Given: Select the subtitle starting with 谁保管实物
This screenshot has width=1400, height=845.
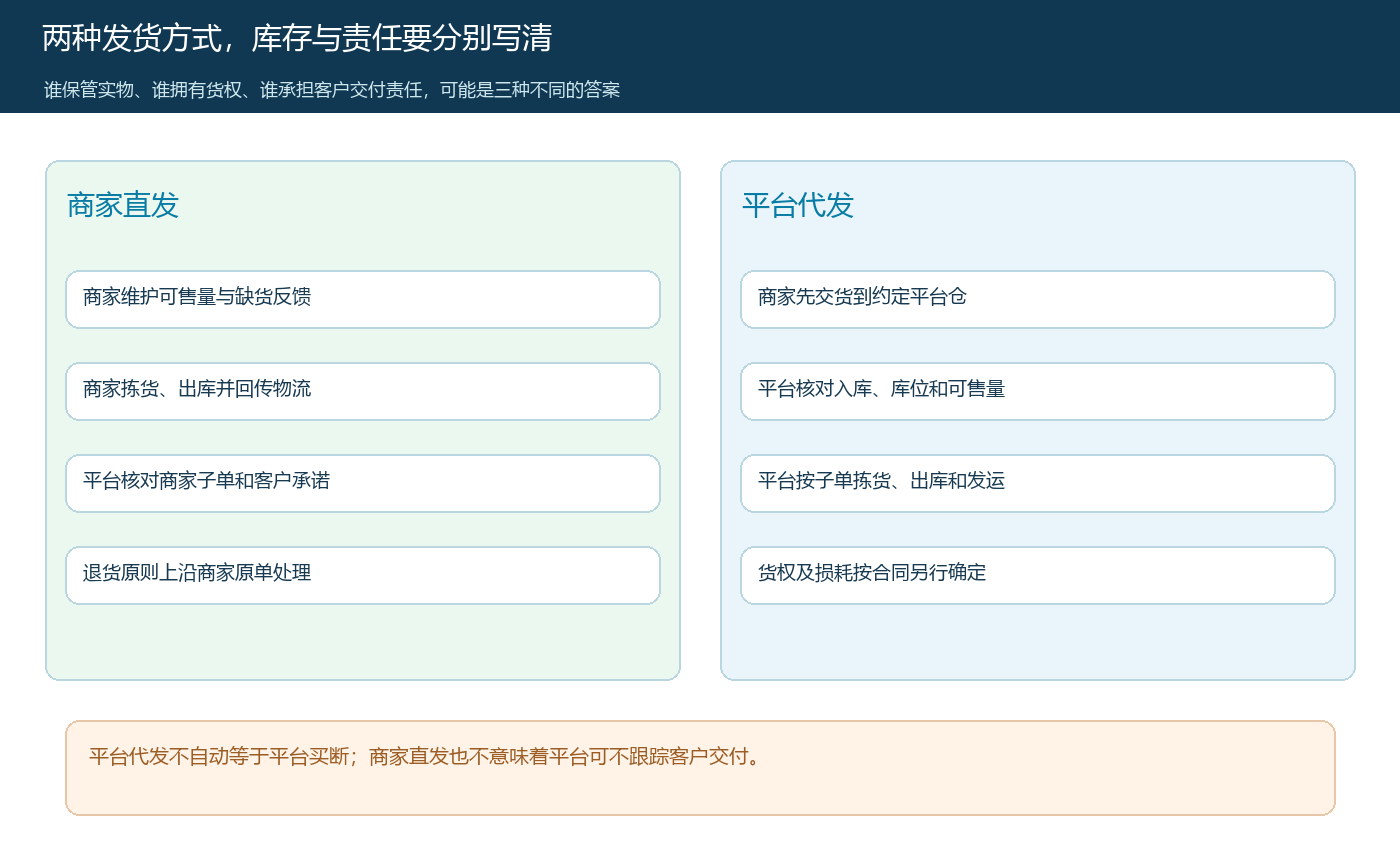Looking at the screenshot, I should (x=332, y=90).
